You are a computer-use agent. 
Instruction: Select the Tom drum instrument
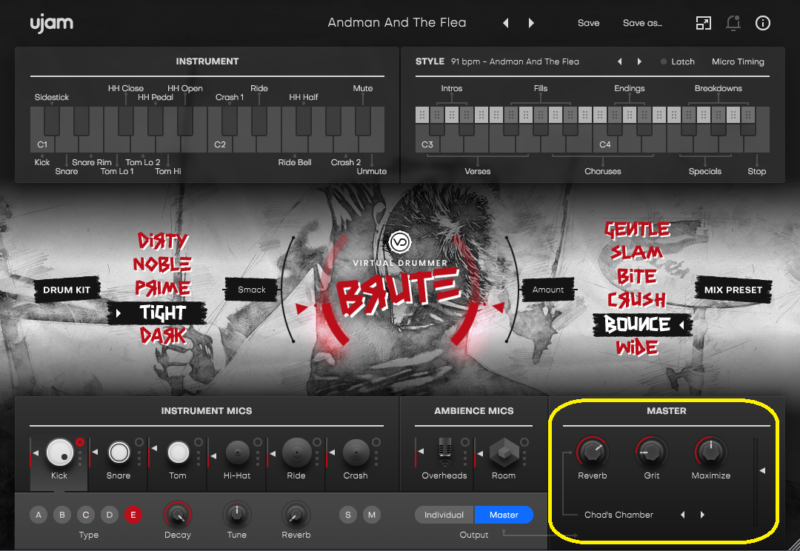178,452
